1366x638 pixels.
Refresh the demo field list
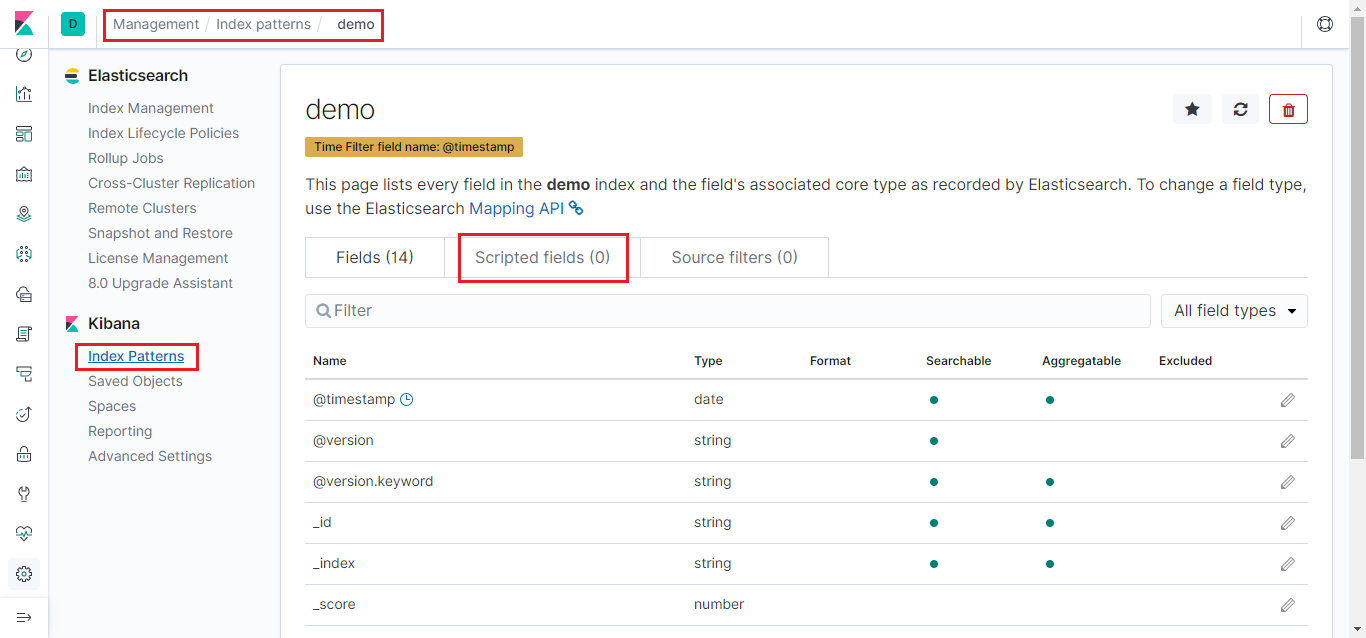(1240, 110)
